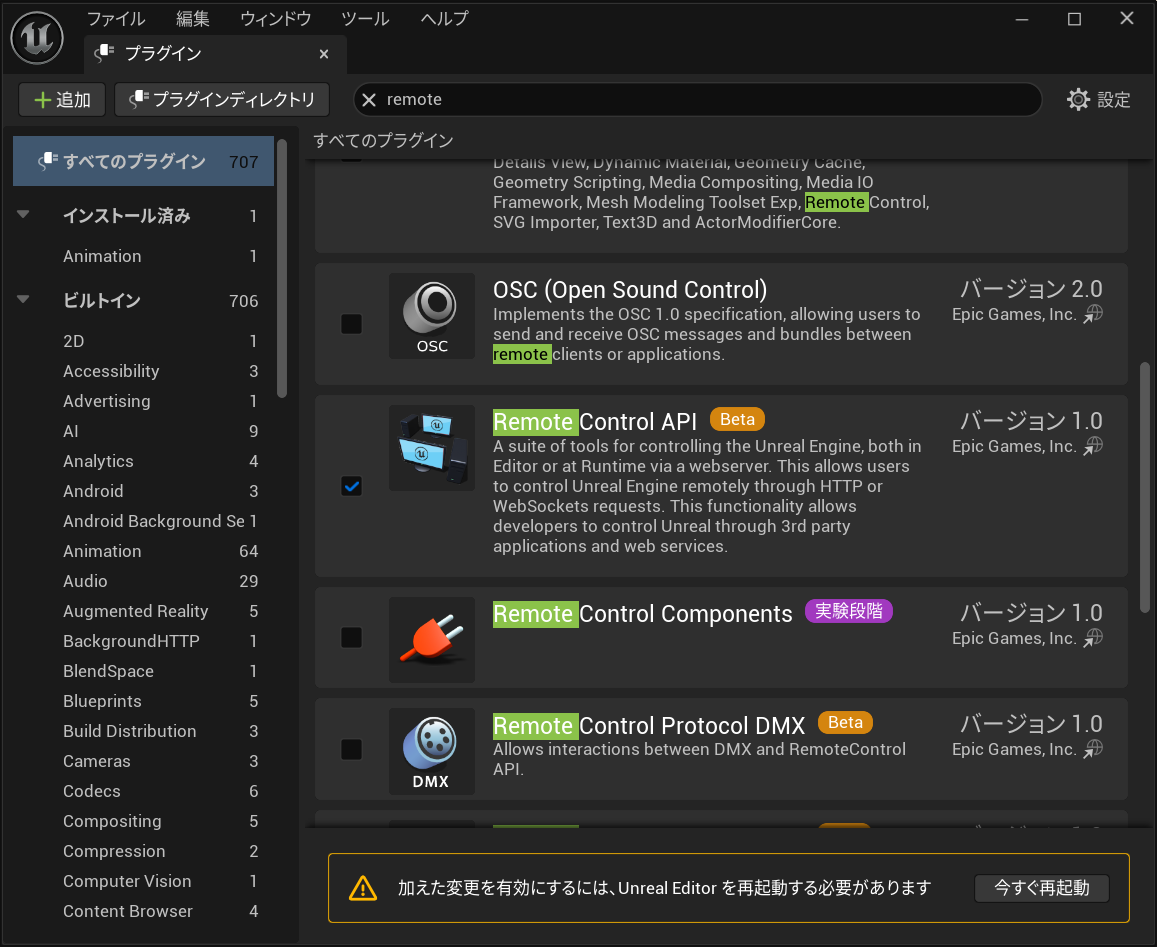The height and width of the screenshot is (947, 1157).
Task: Disable the Remote Control API plugin checkbox
Action: [351, 486]
